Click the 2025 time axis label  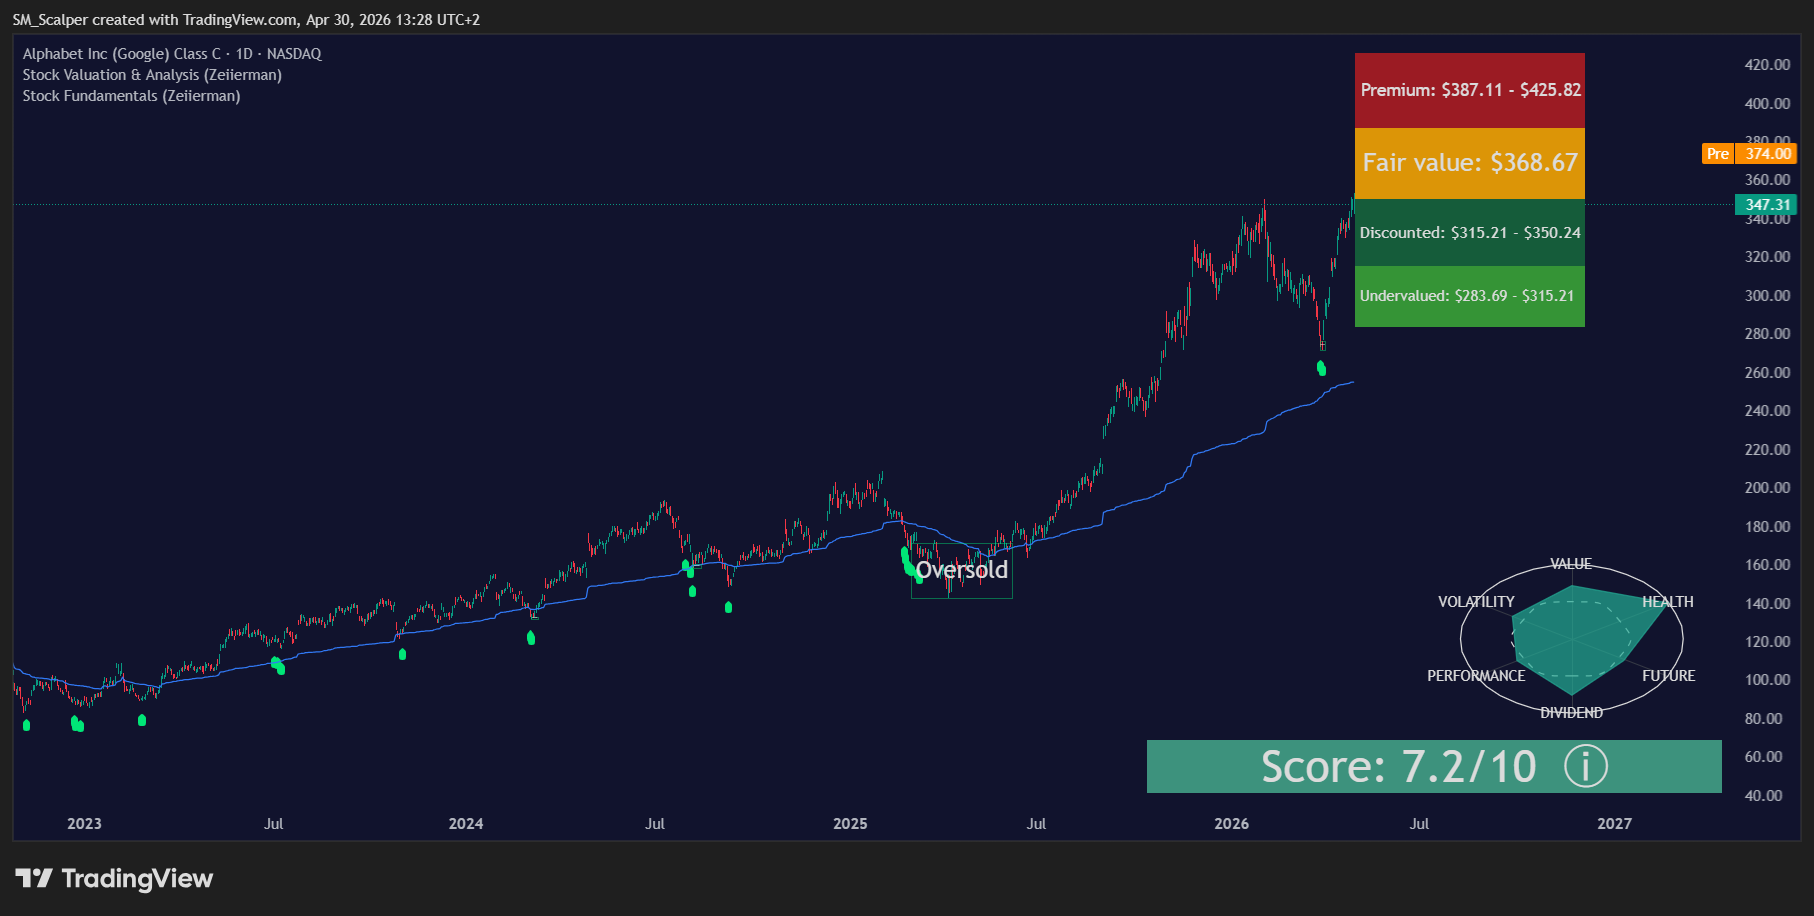pos(850,824)
